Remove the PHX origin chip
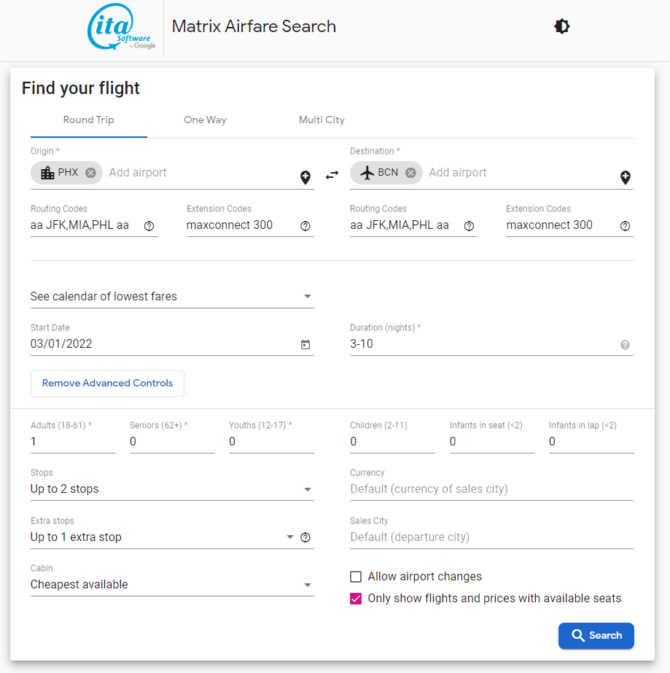The width and height of the screenshot is (670, 673). click(90, 173)
